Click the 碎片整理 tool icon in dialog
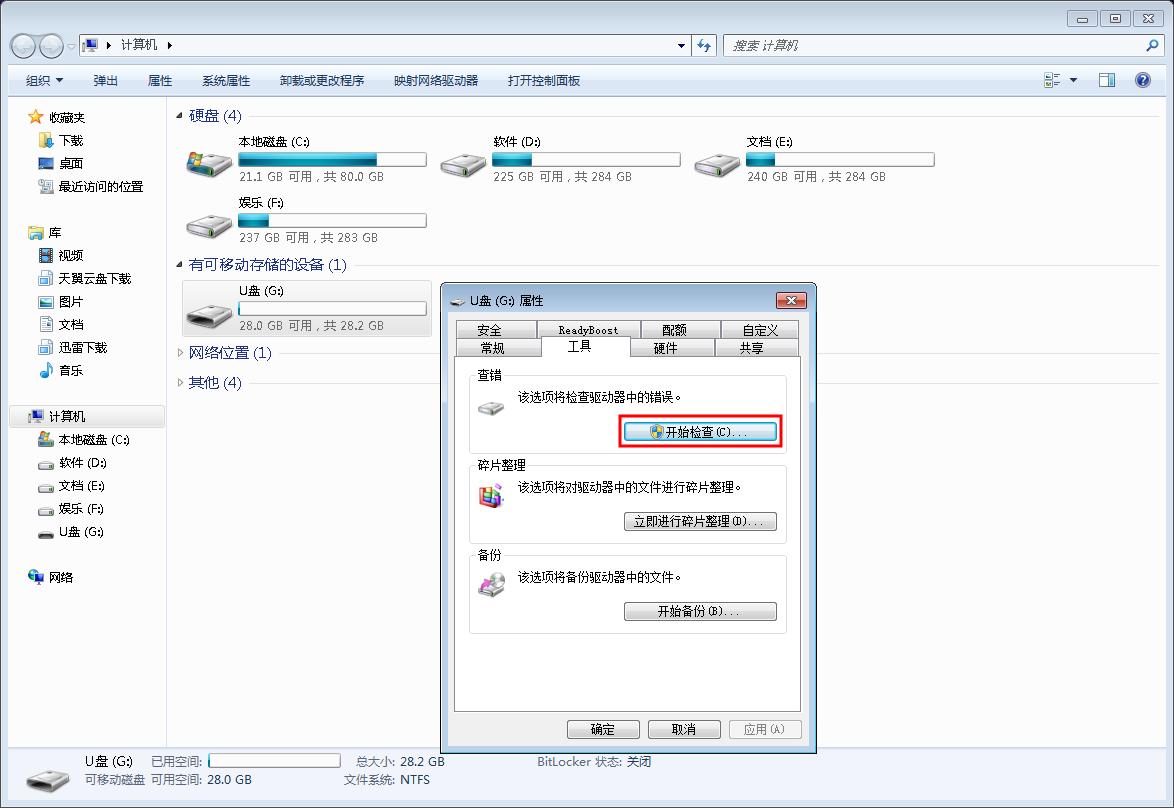1174x808 pixels. pyautogui.click(x=491, y=495)
